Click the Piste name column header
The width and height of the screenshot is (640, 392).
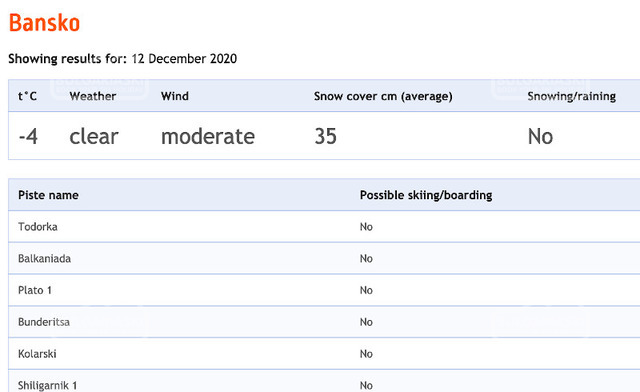tap(48, 195)
